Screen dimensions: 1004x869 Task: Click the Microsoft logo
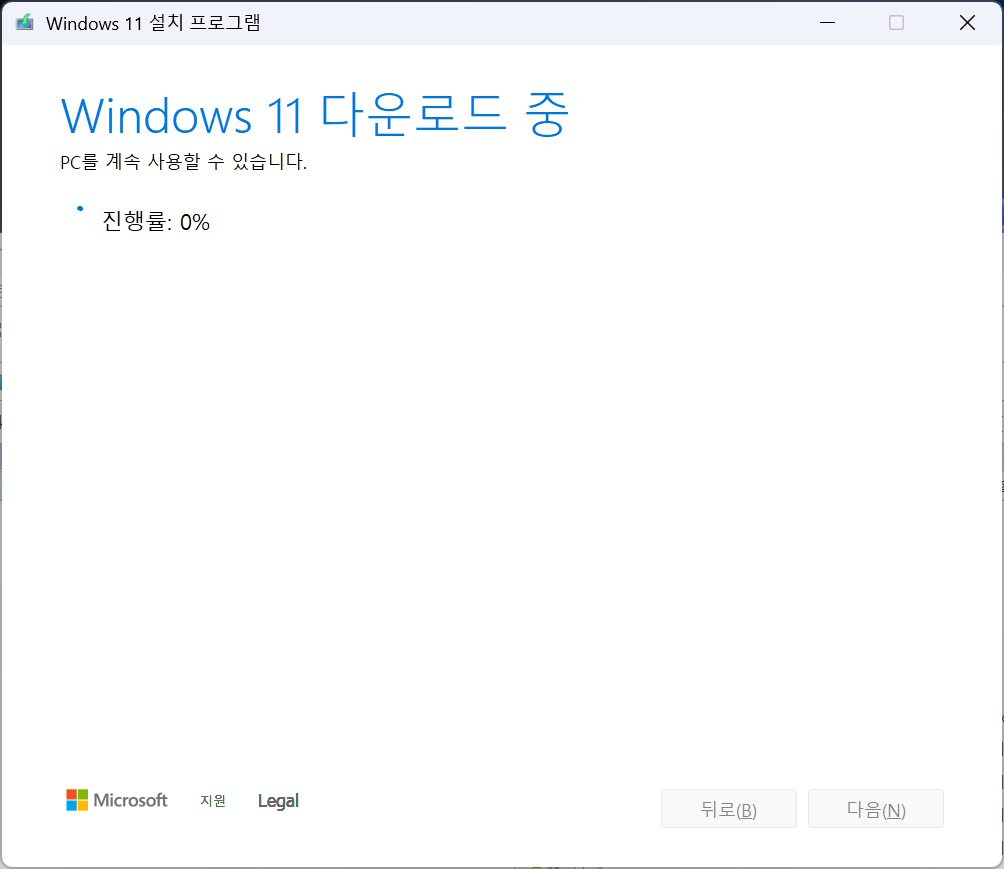[117, 800]
